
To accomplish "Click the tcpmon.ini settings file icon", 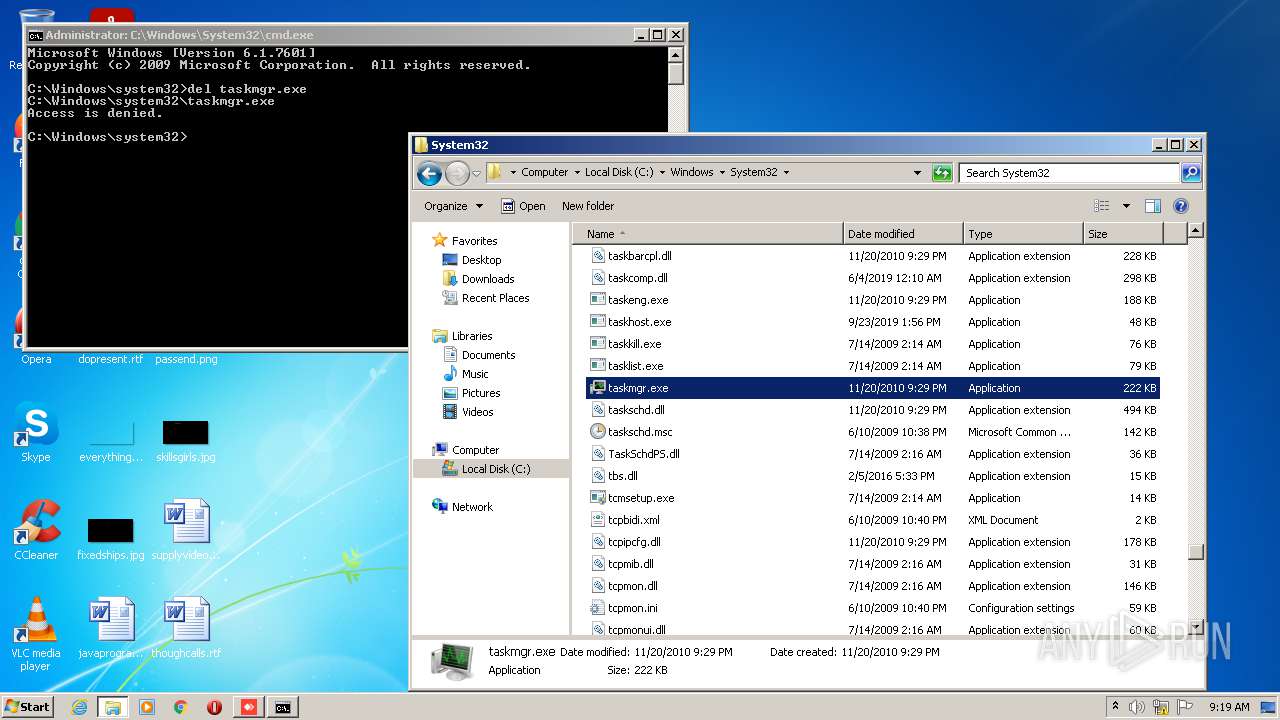I will point(598,608).
